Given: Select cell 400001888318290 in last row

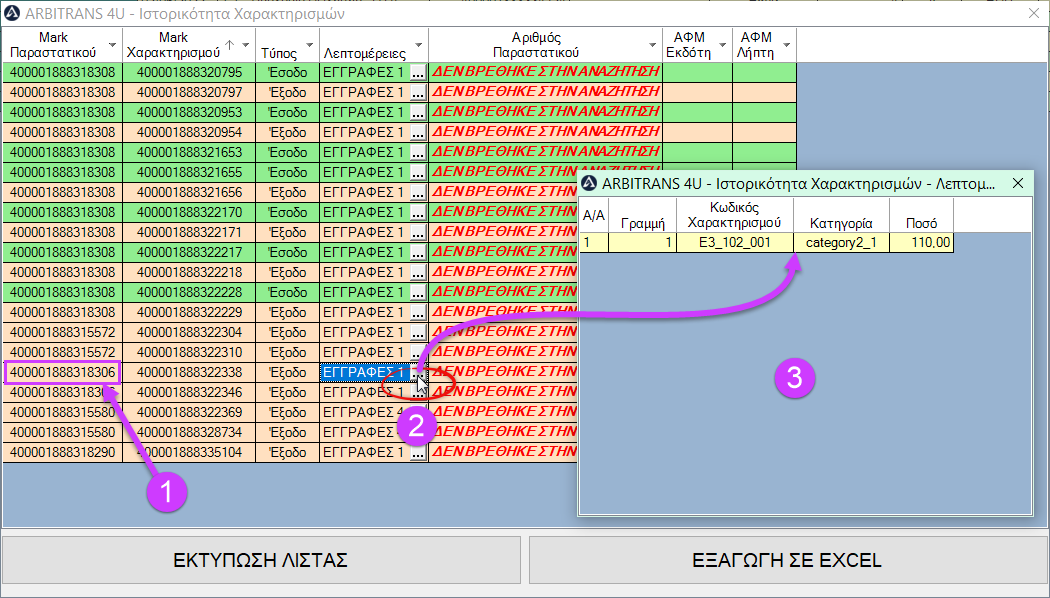Looking at the screenshot, I should tap(62, 453).
